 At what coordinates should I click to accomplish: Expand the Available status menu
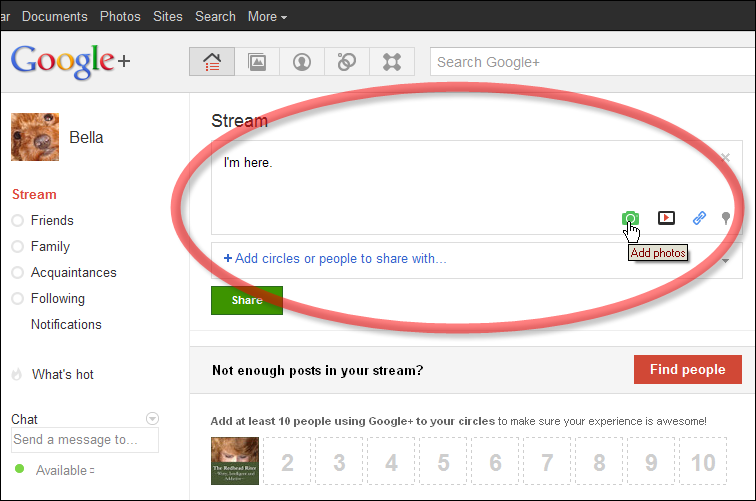(x=64, y=470)
